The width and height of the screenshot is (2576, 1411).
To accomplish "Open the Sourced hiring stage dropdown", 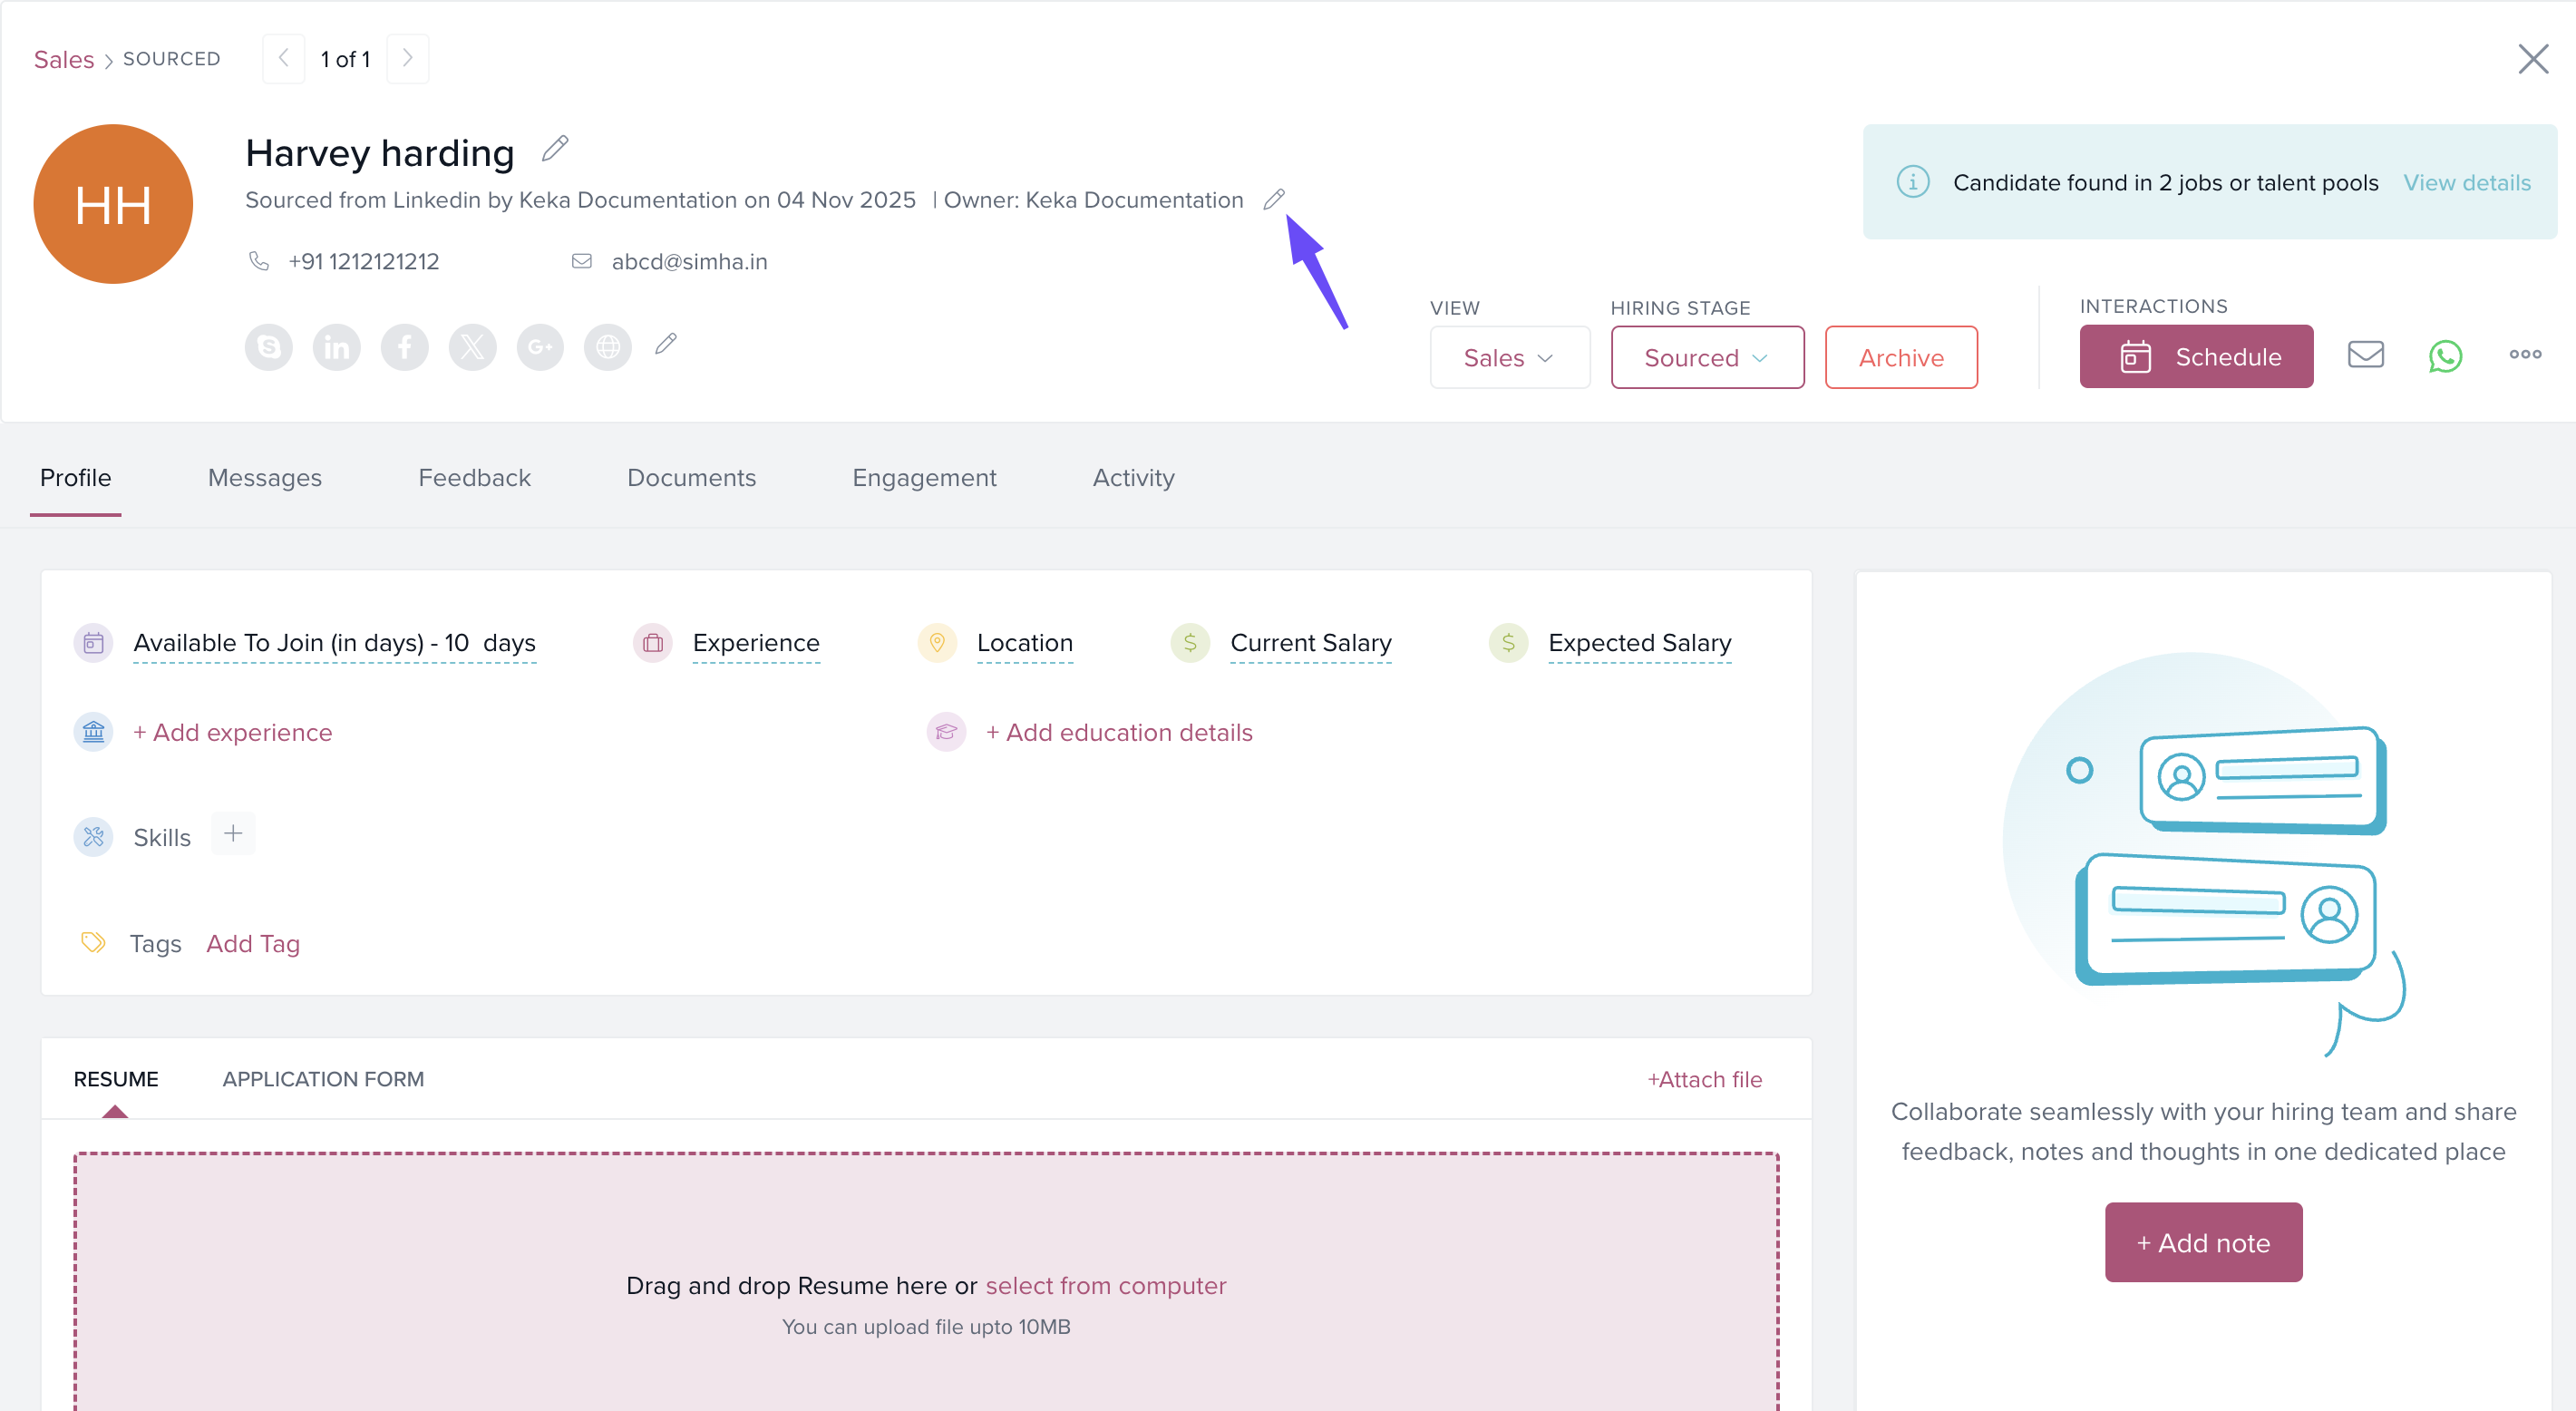I will click(x=1706, y=358).
